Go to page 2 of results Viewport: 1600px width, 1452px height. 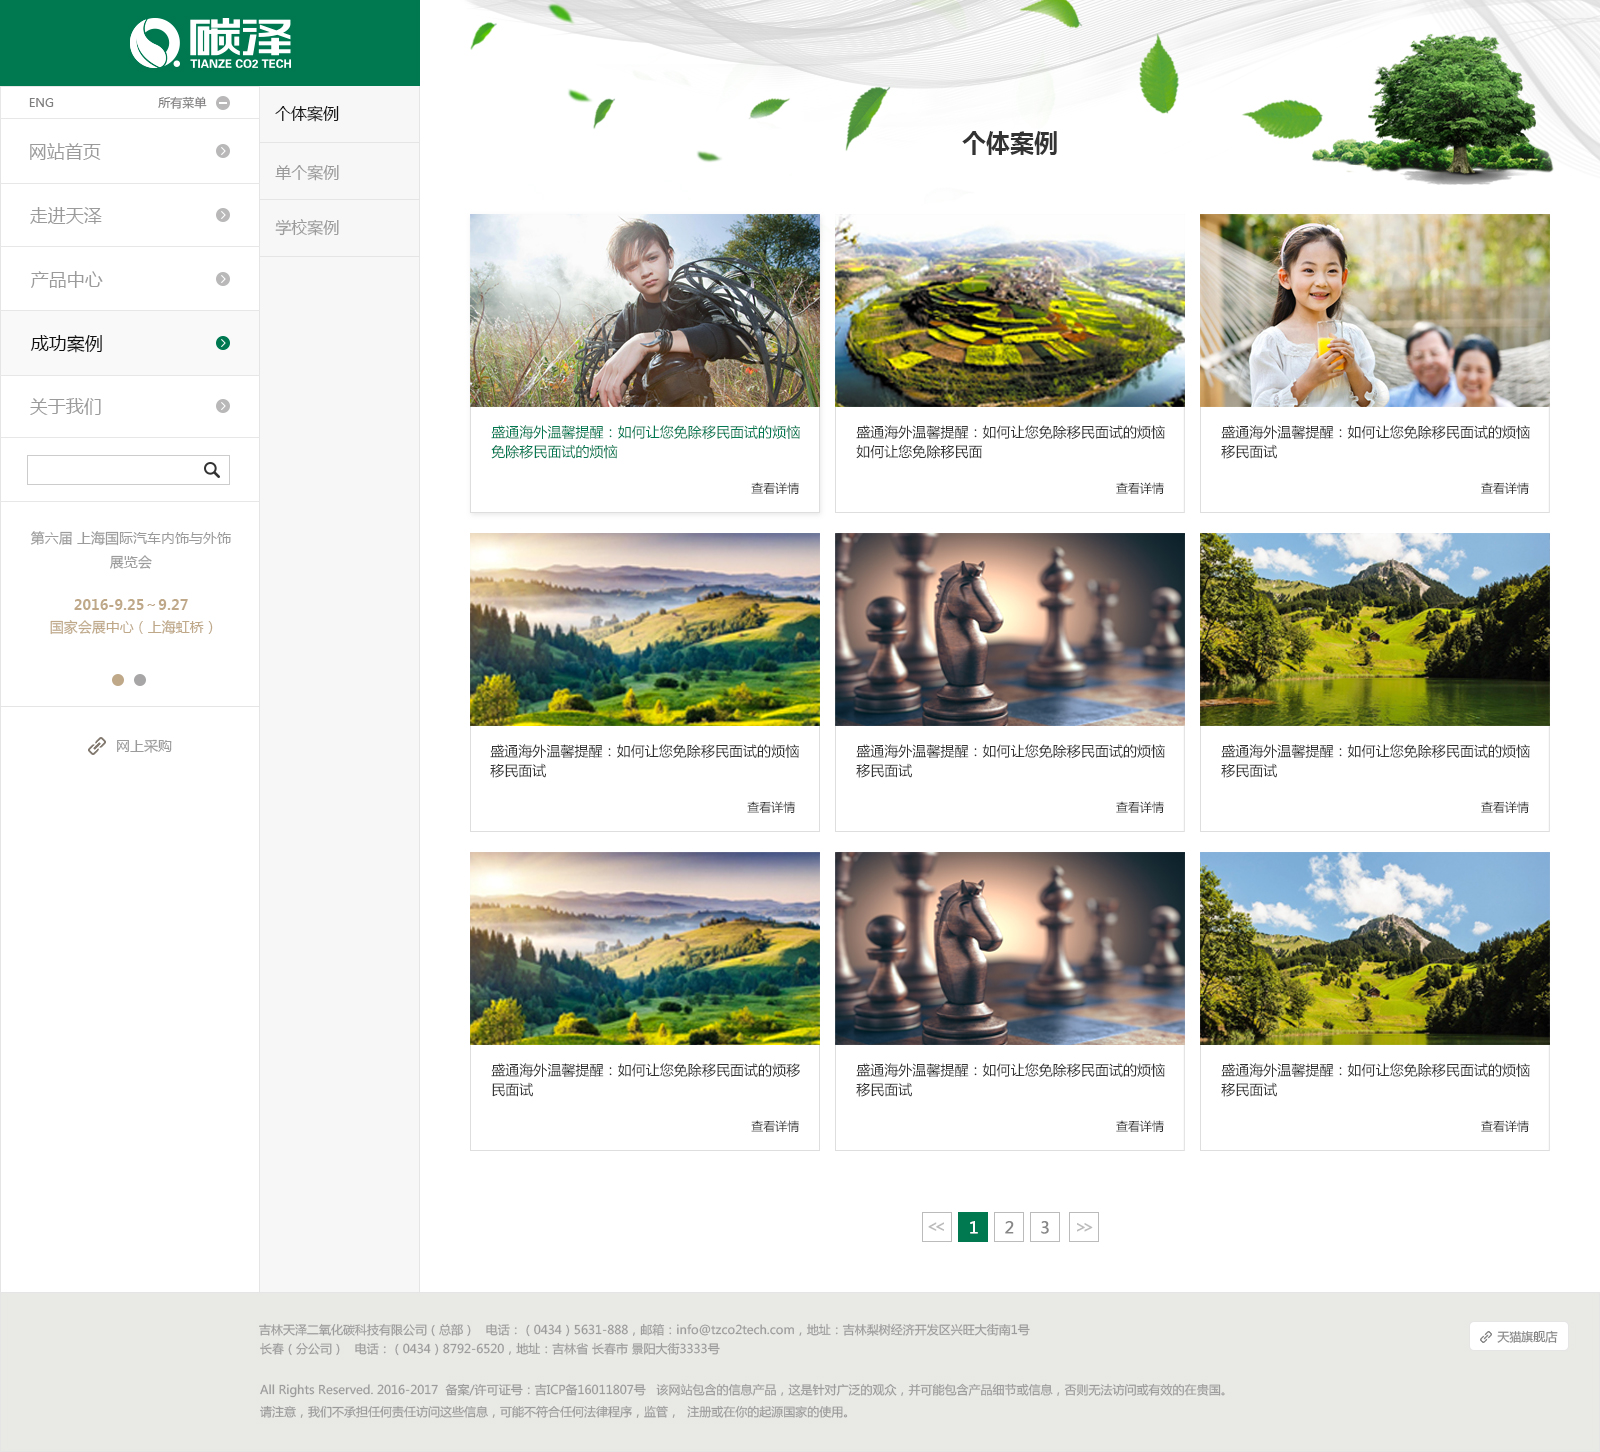(1009, 1227)
